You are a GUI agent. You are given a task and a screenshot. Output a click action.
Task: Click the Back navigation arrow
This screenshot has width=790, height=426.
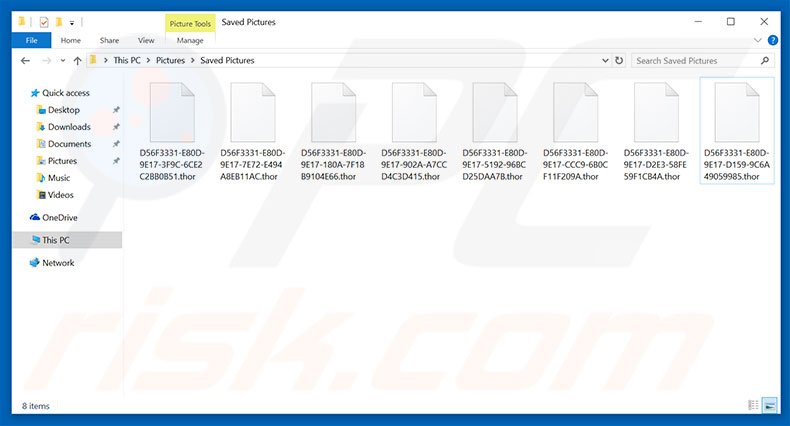(25, 61)
